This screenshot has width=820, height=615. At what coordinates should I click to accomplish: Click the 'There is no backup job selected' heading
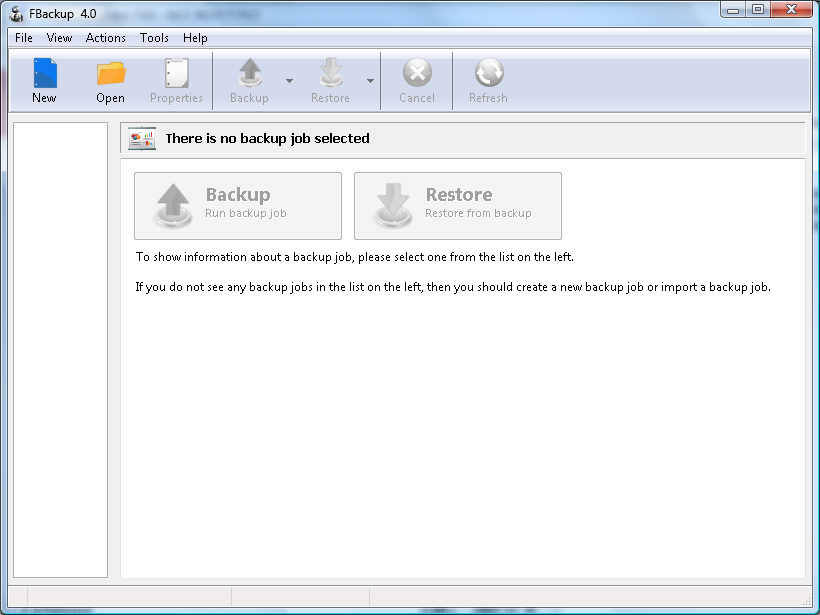click(x=267, y=139)
